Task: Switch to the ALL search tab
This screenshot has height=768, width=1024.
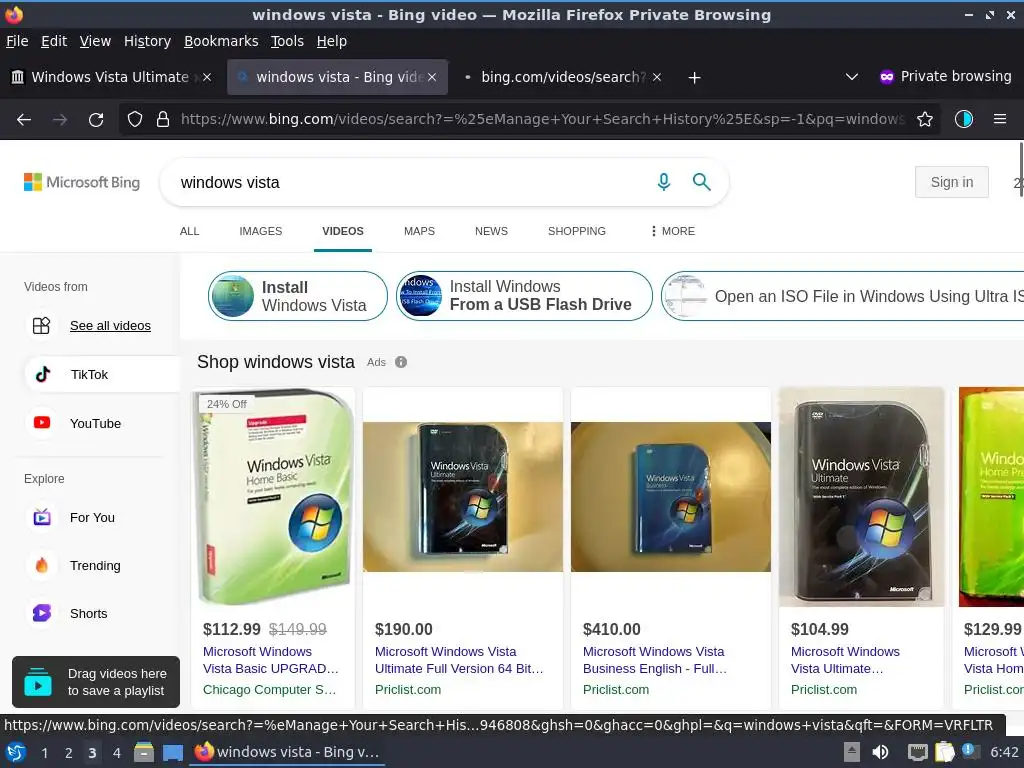Action: [189, 231]
